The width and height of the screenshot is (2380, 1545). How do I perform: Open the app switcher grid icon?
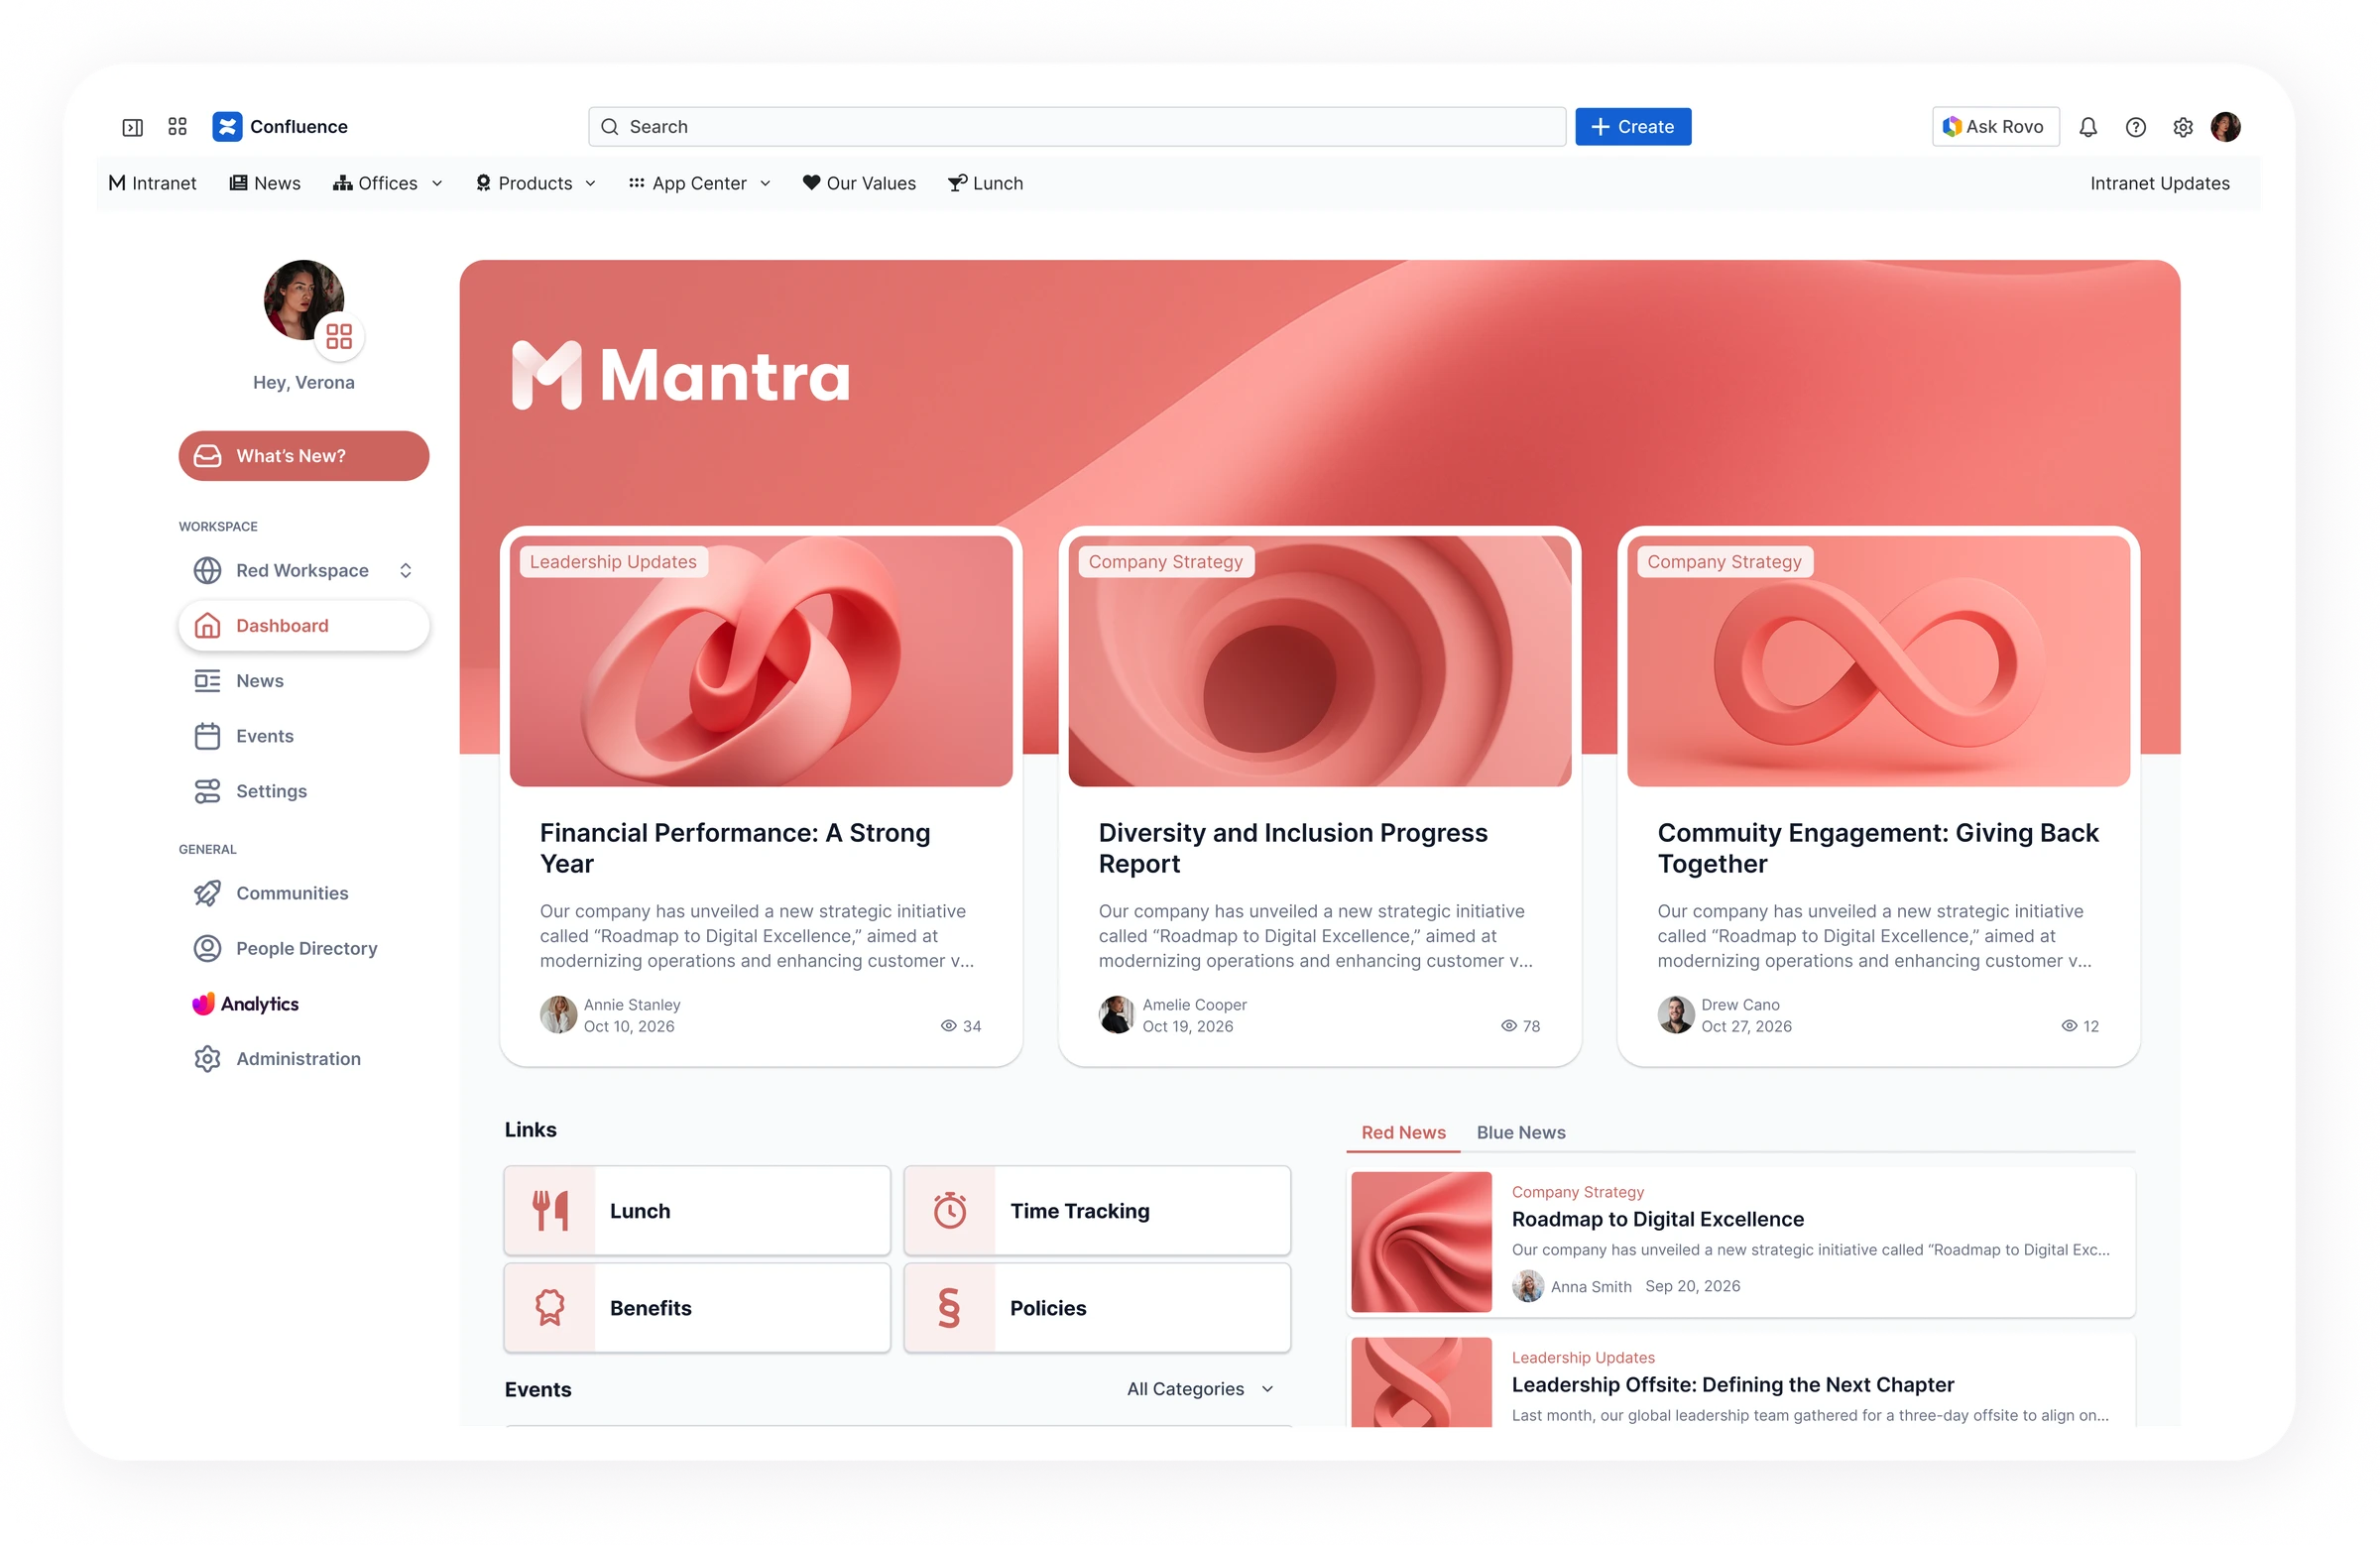click(x=178, y=126)
